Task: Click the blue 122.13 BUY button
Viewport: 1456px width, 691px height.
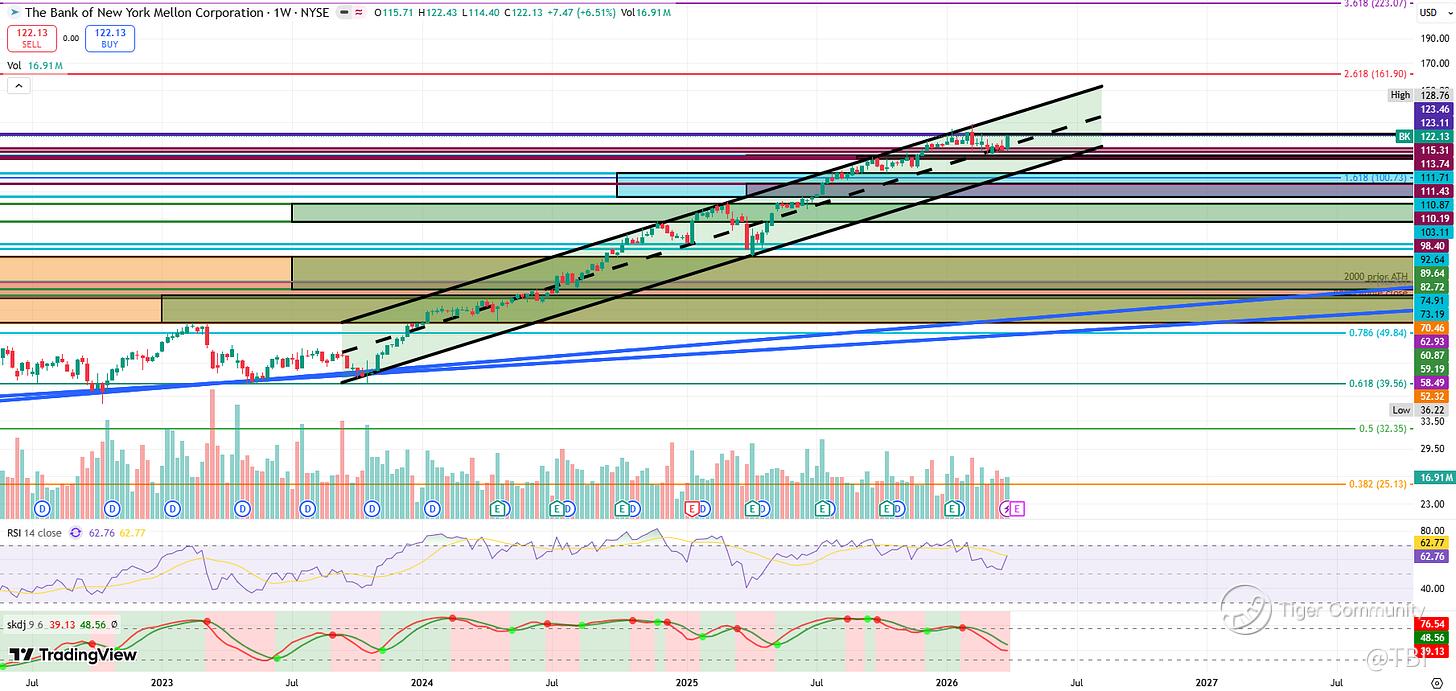Action: (x=112, y=39)
